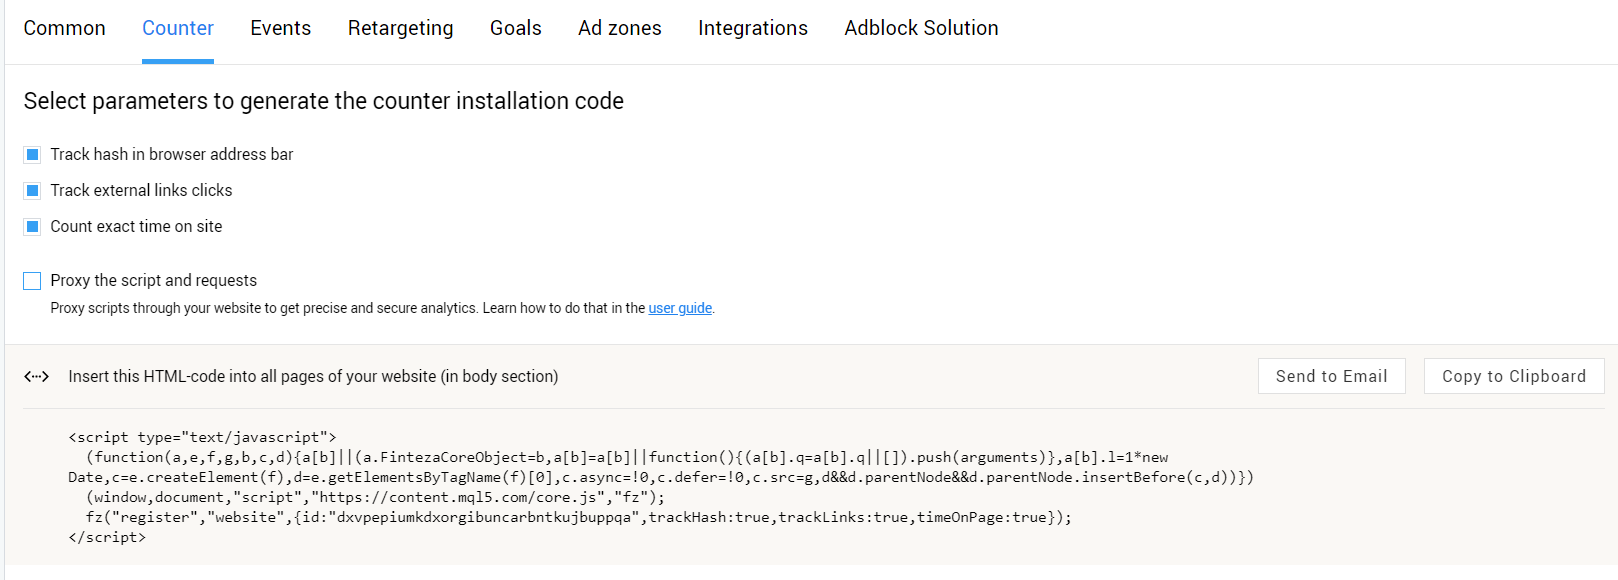
Task: Click the Insert this HTML-code instruction text
Action: tap(313, 376)
